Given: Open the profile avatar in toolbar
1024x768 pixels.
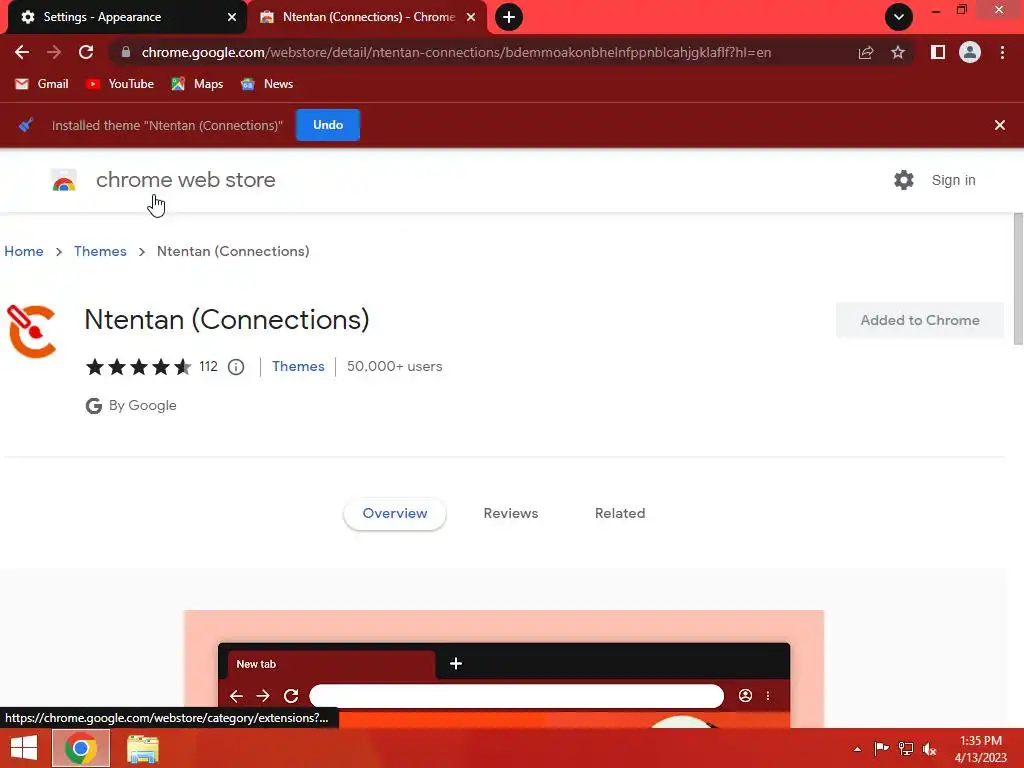Looking at the screenshot, I should coord(970,52).
